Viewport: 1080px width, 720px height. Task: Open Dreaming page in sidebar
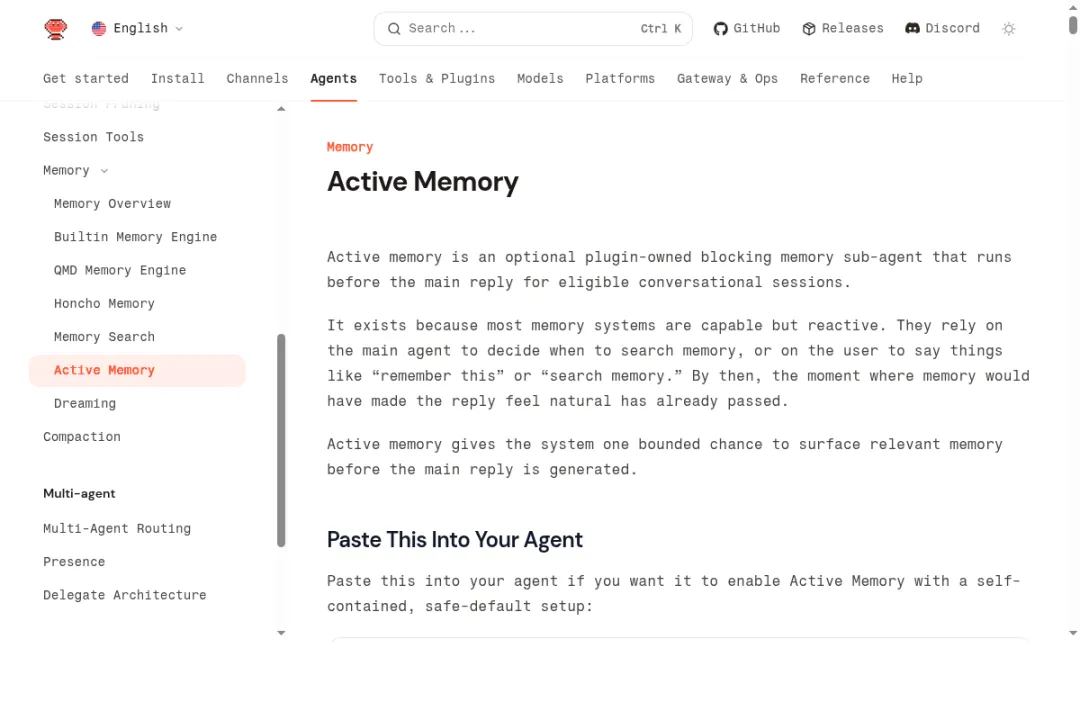(x=85, y=404)
